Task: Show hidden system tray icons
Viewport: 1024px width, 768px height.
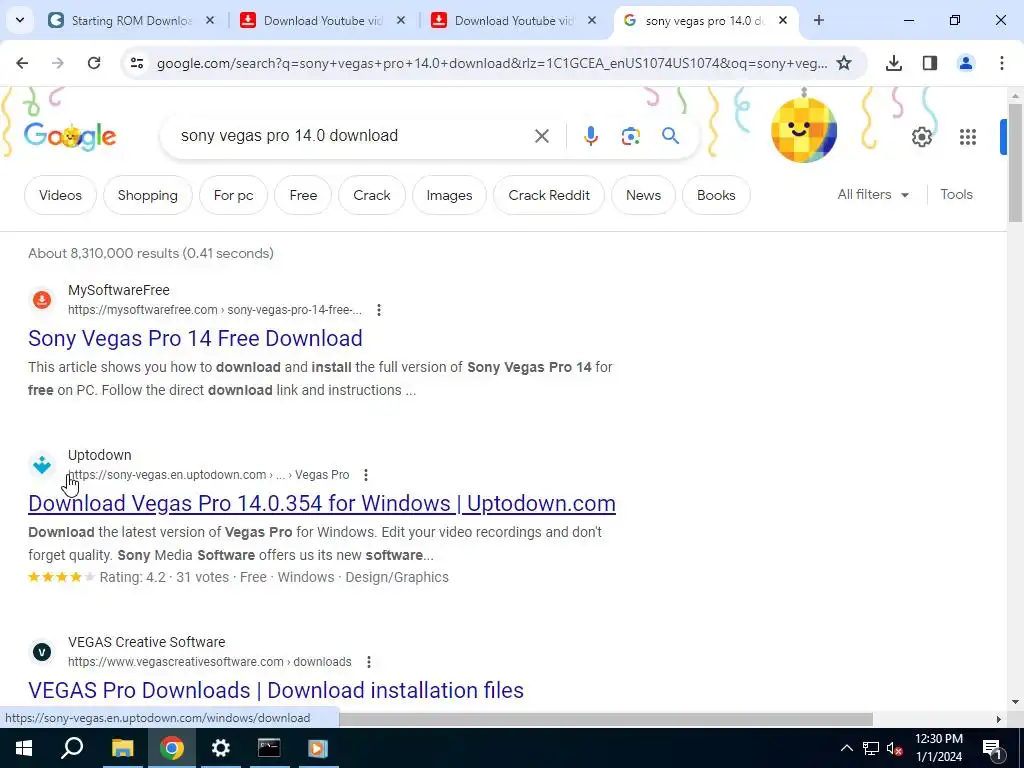Action: 846,748
